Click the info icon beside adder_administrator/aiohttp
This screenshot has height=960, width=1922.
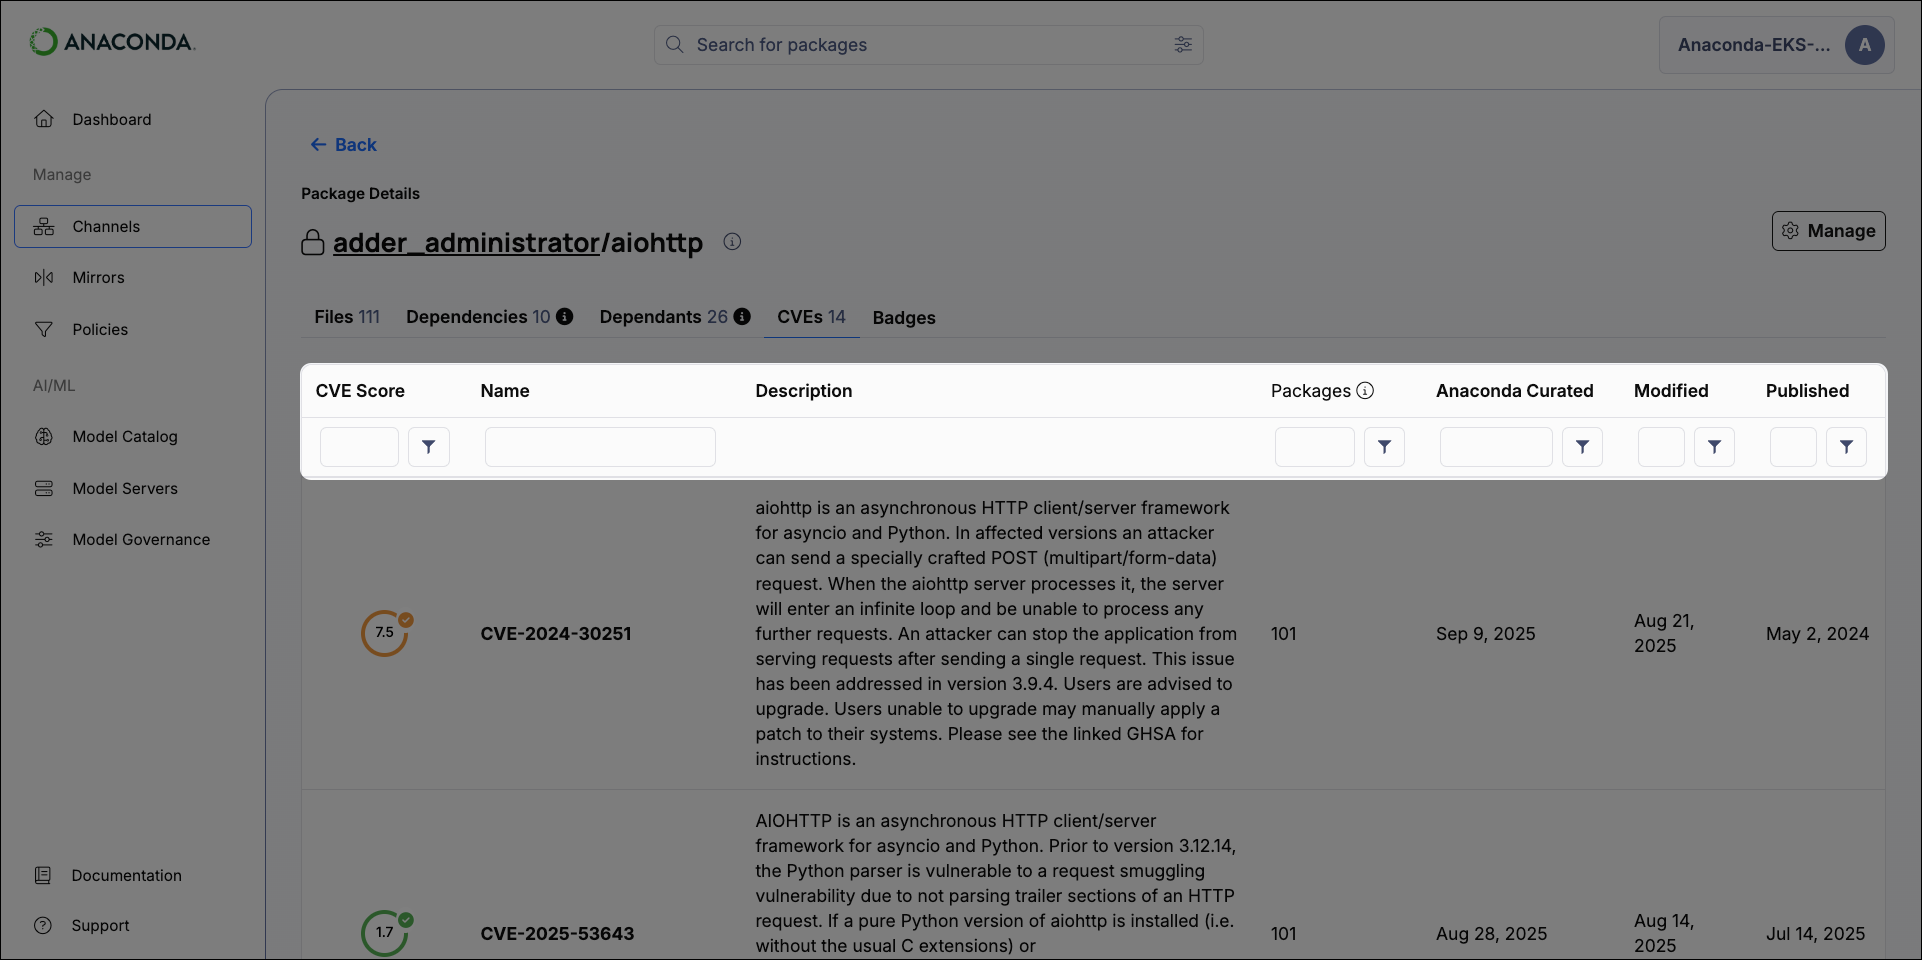click(x=732, y=241)
